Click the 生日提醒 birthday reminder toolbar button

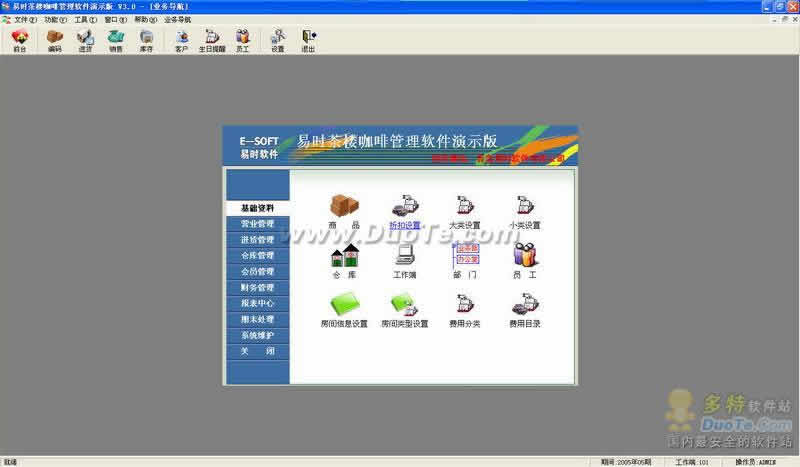212,40
